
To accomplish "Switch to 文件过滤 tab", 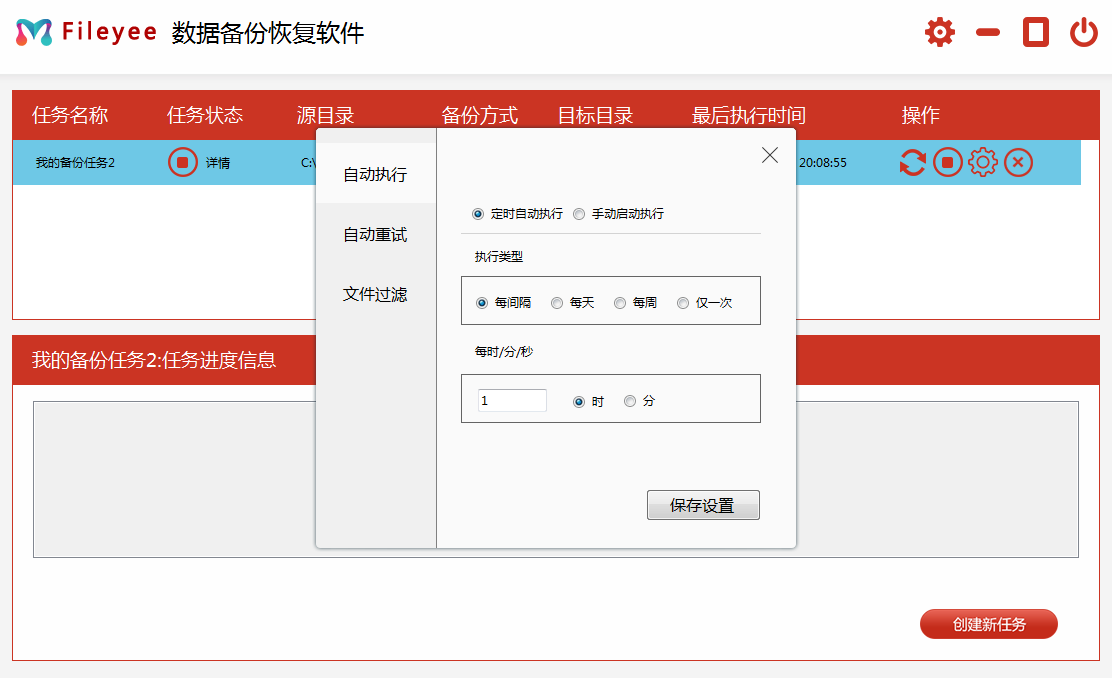I will coord(375,295).
